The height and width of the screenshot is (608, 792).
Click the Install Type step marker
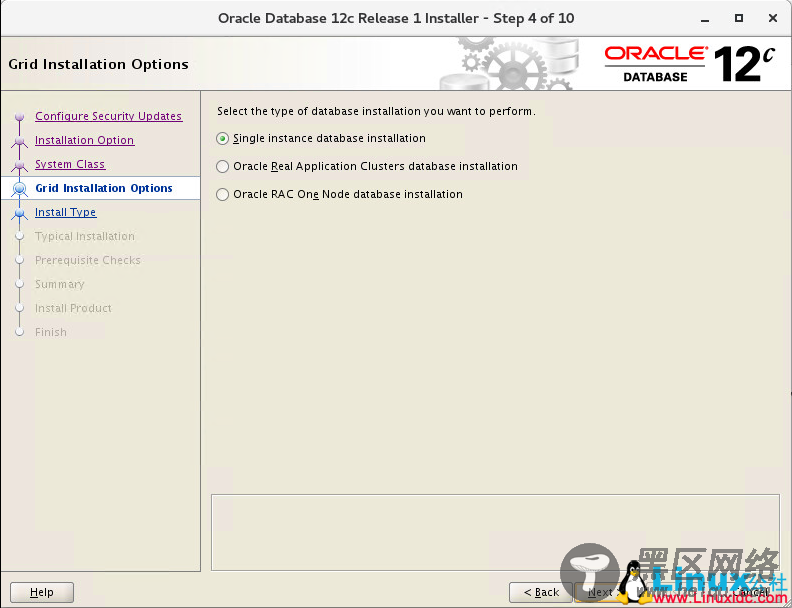click(20, 213)
